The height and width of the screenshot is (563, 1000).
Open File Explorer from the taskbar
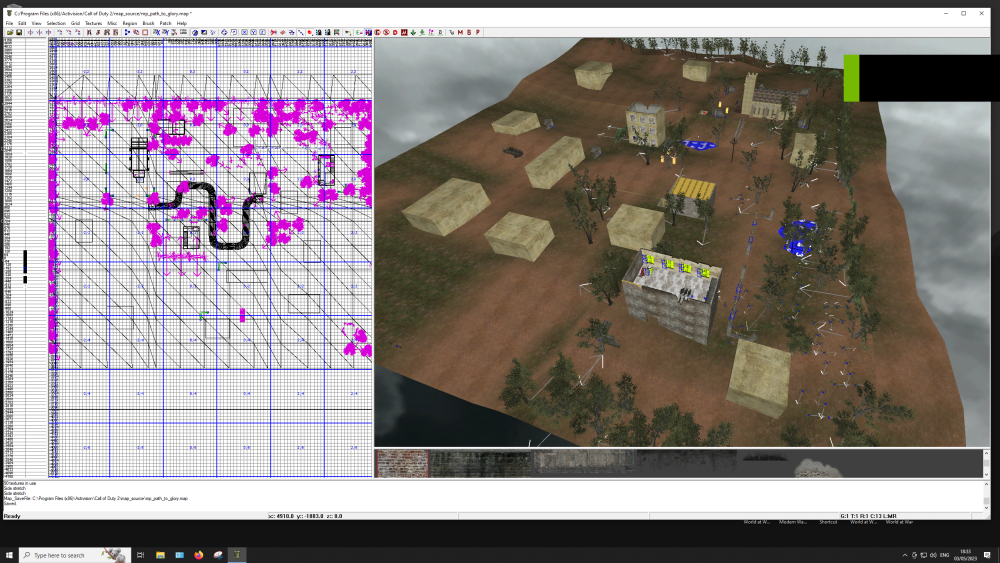[x=160, y=555]
